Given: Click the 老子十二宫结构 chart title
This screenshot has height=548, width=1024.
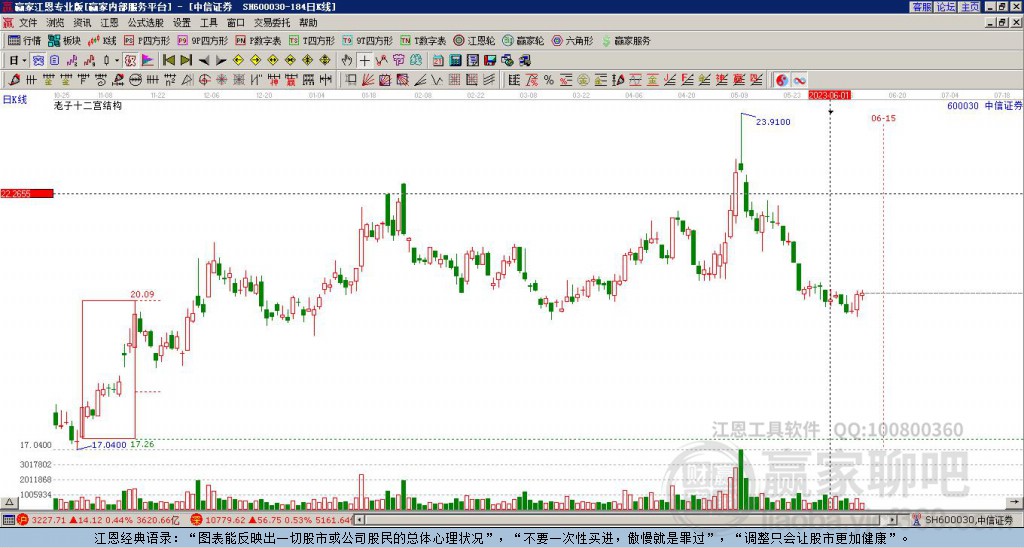Looking at the screenshot, I should pos(88,105).
